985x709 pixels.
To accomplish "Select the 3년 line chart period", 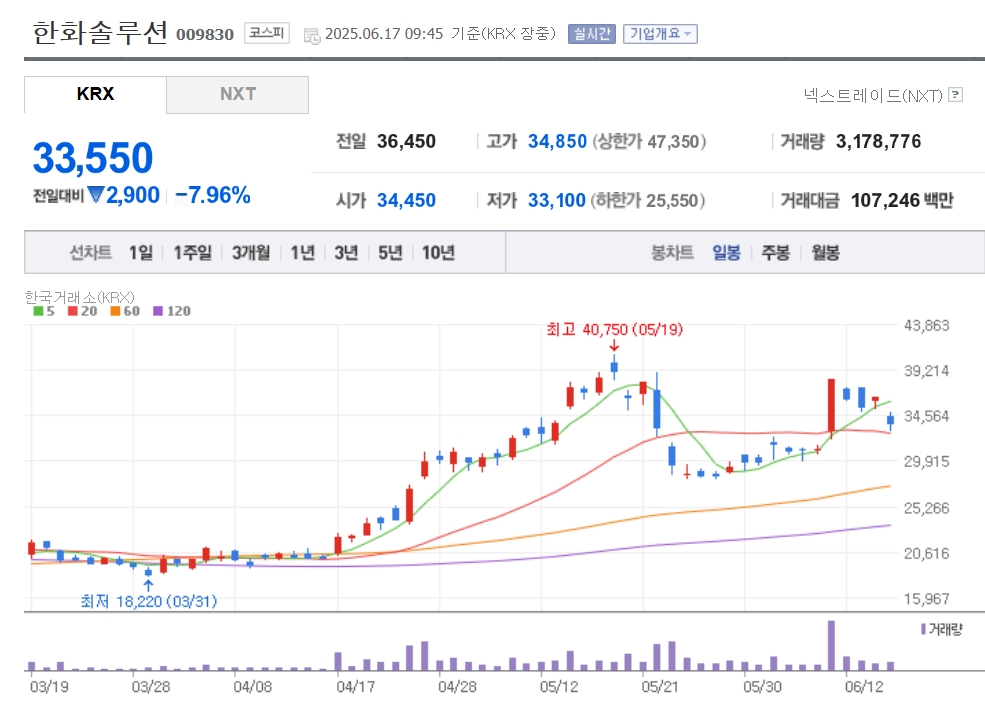I will [346, 252].
